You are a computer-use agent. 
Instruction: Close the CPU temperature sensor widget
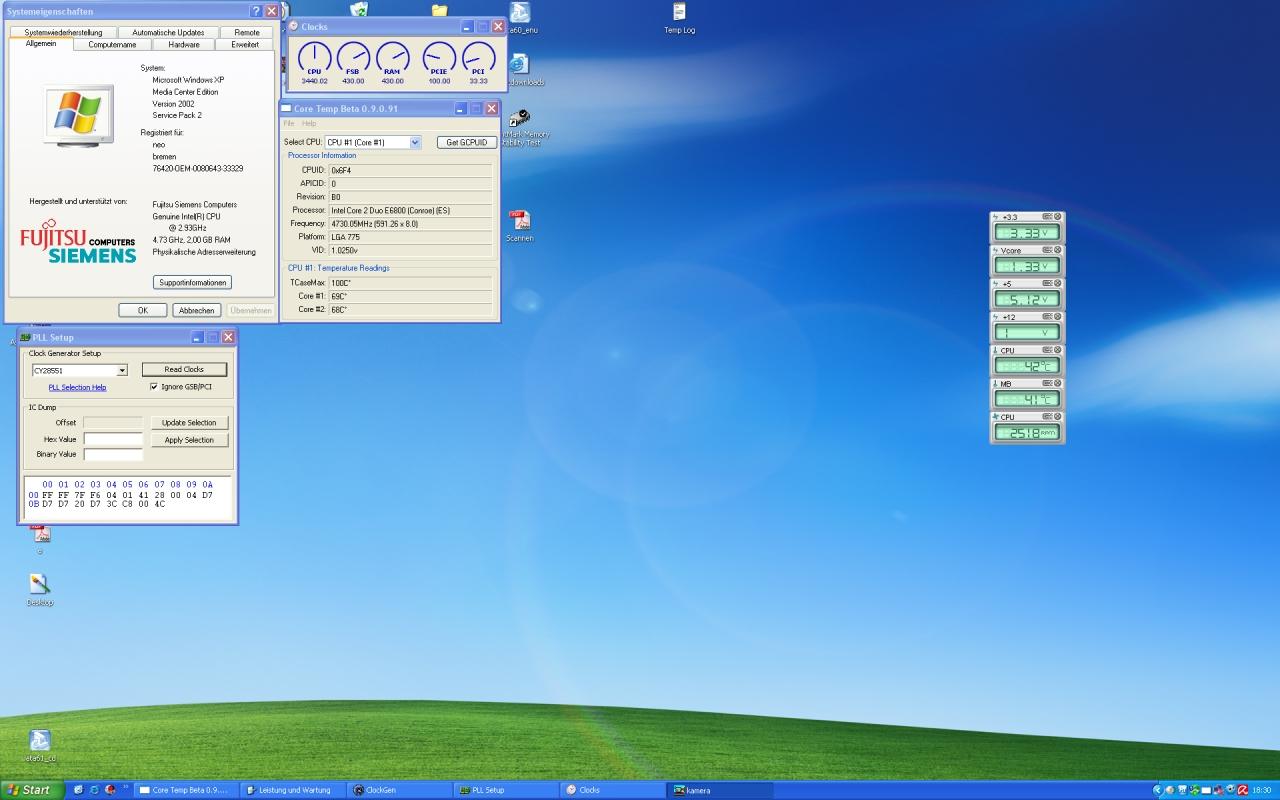coord(1058,351)
